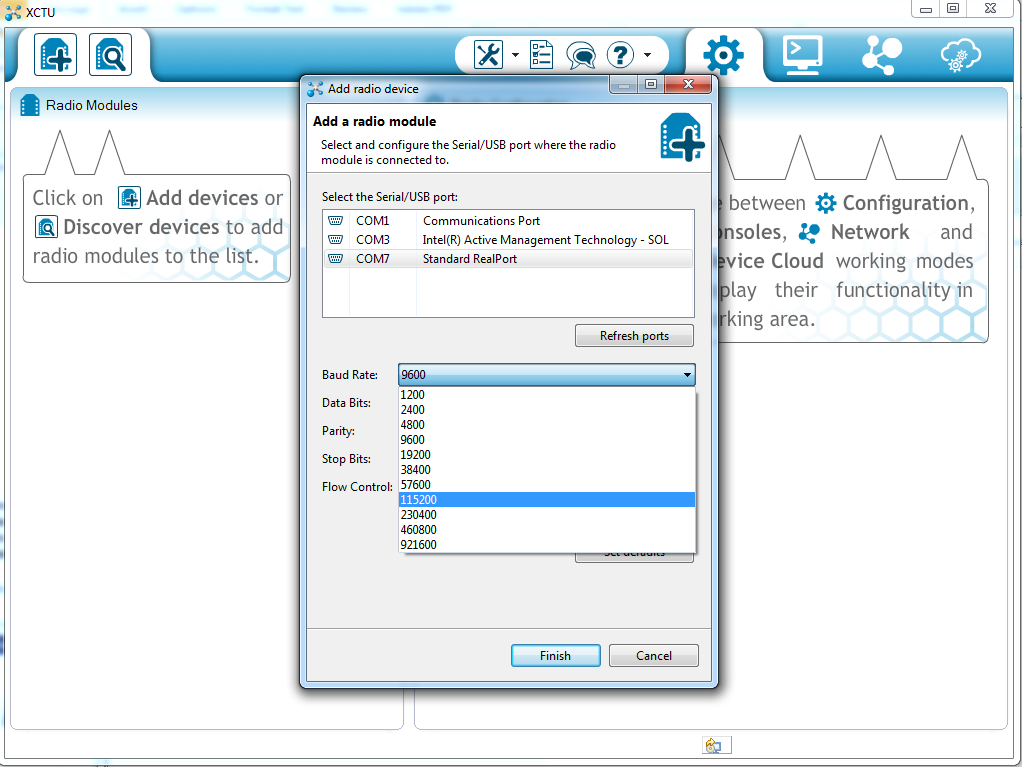Switch to Configuration gear mode

pos(723,55)
